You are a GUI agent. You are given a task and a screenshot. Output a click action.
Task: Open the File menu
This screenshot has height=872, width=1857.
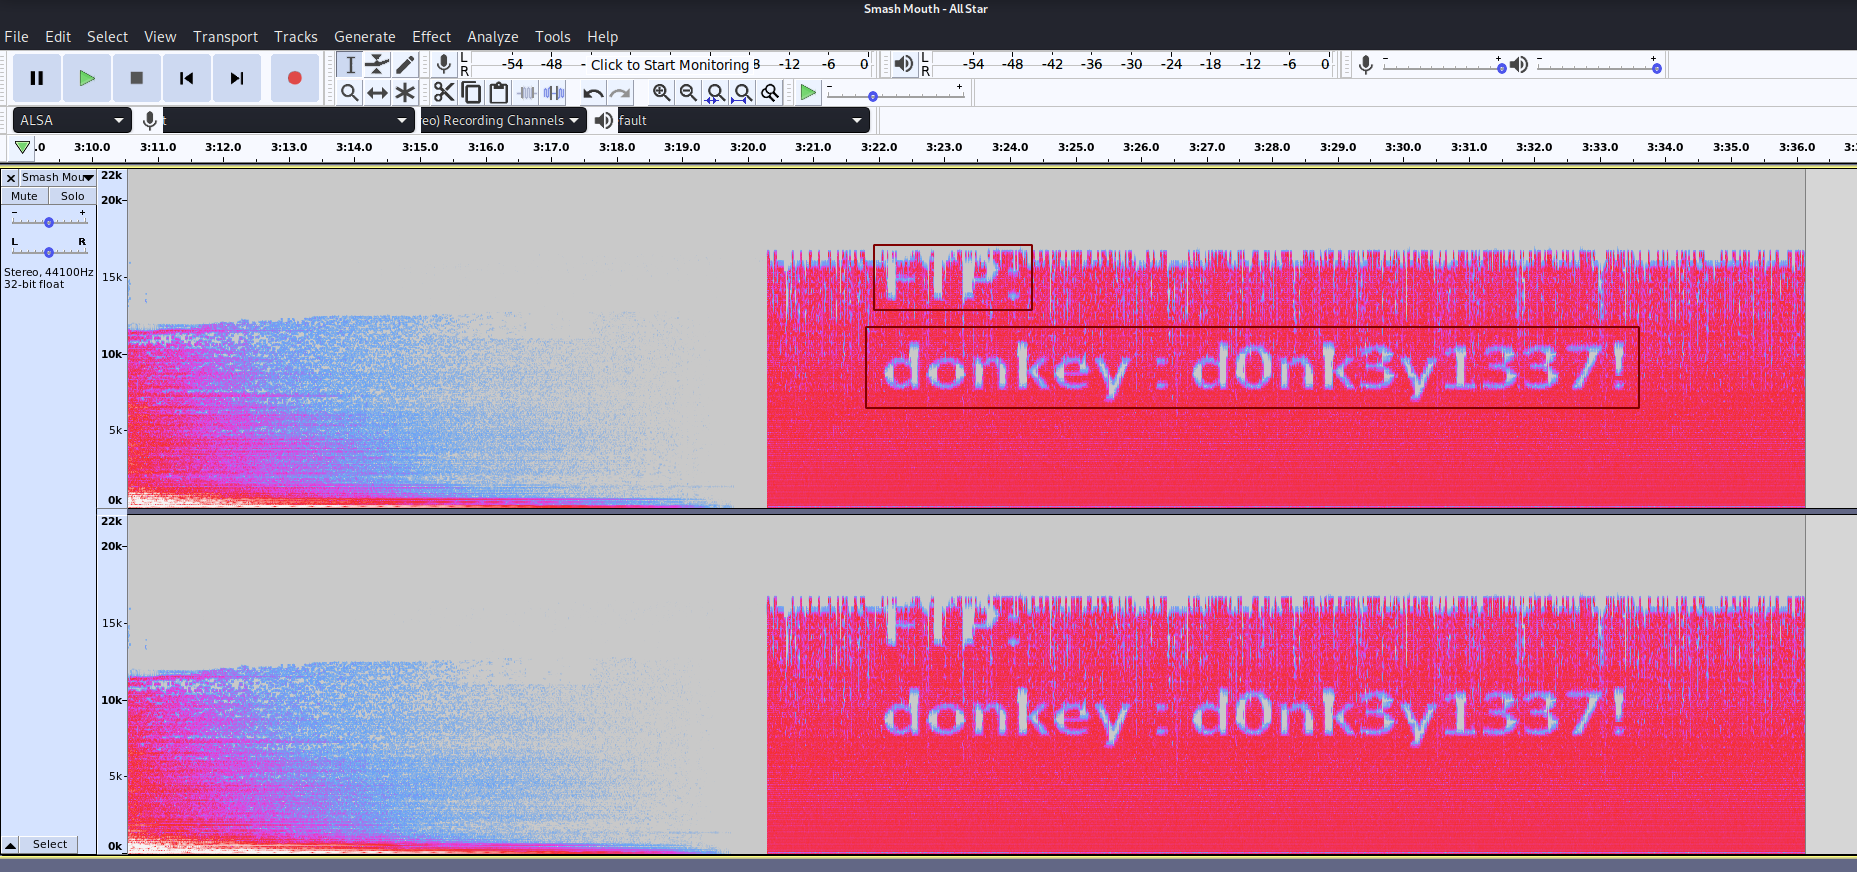point(16,37)
